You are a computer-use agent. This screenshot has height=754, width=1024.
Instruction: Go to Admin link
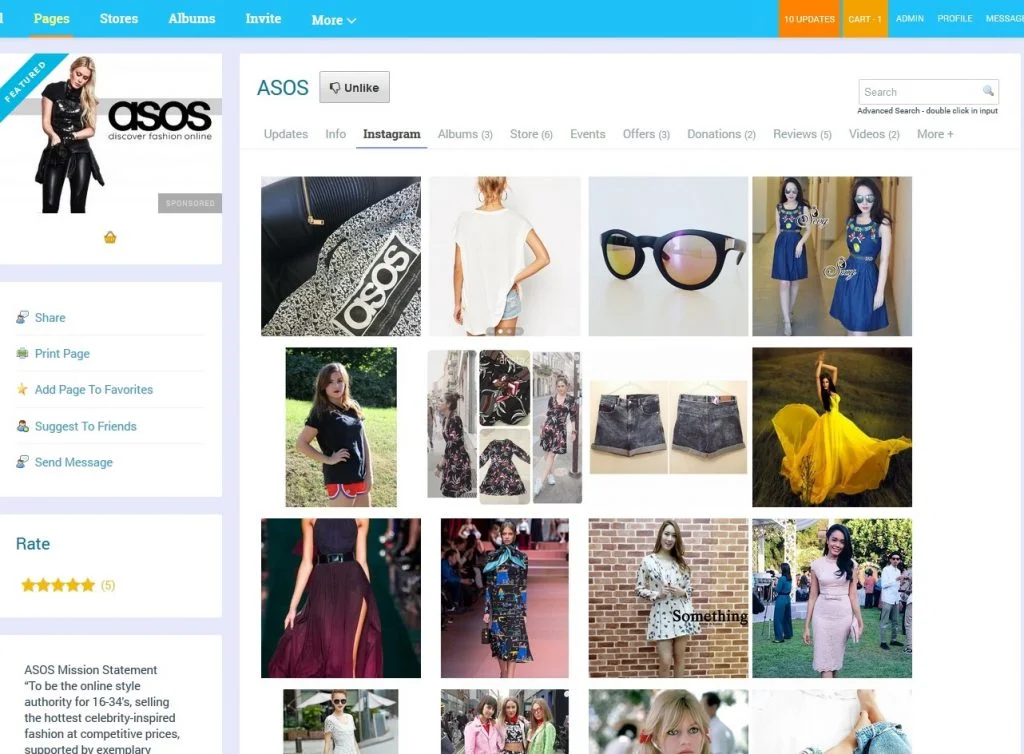pyautogui.click(x=910, y=19)
